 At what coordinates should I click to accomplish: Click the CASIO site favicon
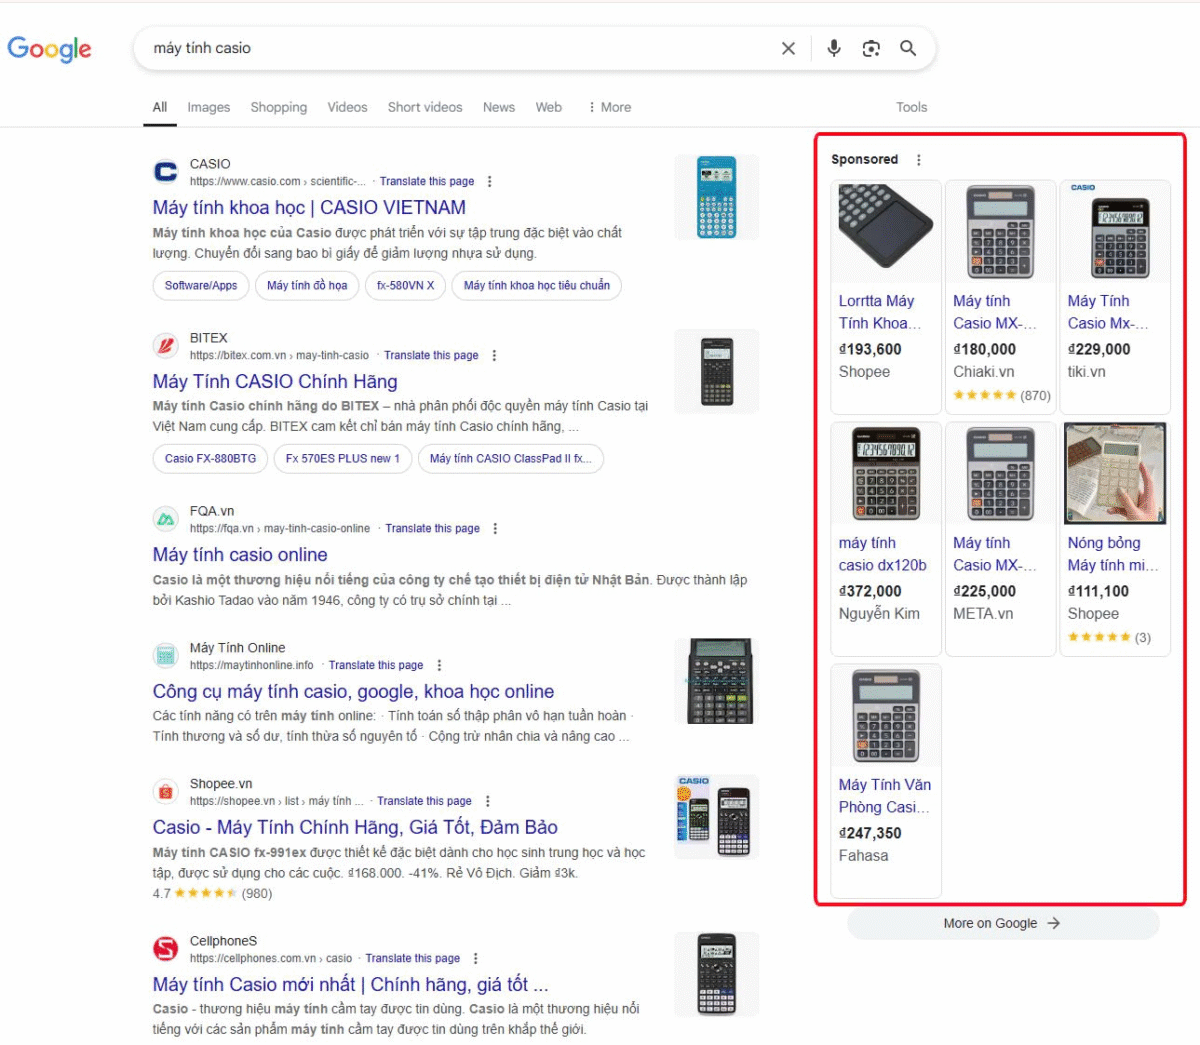(165, 172)
